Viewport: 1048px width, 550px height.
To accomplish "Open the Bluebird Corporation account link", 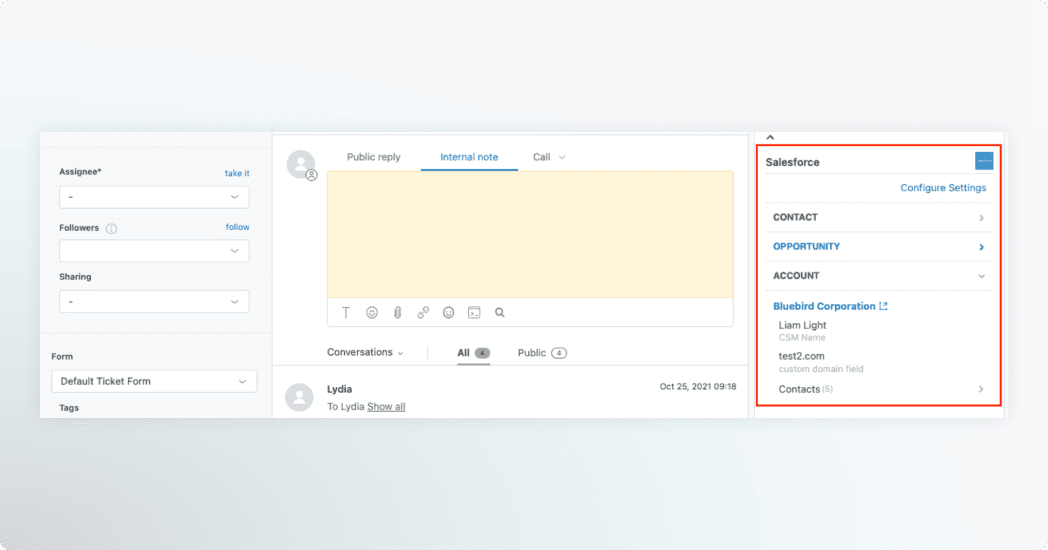I will (824, 306).
